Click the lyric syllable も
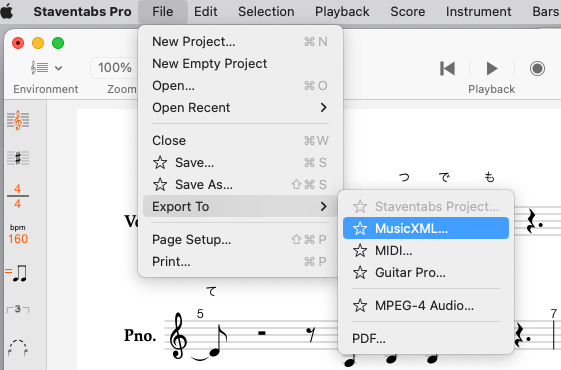Viewport: 561px width, 370px height. (489, 177)
